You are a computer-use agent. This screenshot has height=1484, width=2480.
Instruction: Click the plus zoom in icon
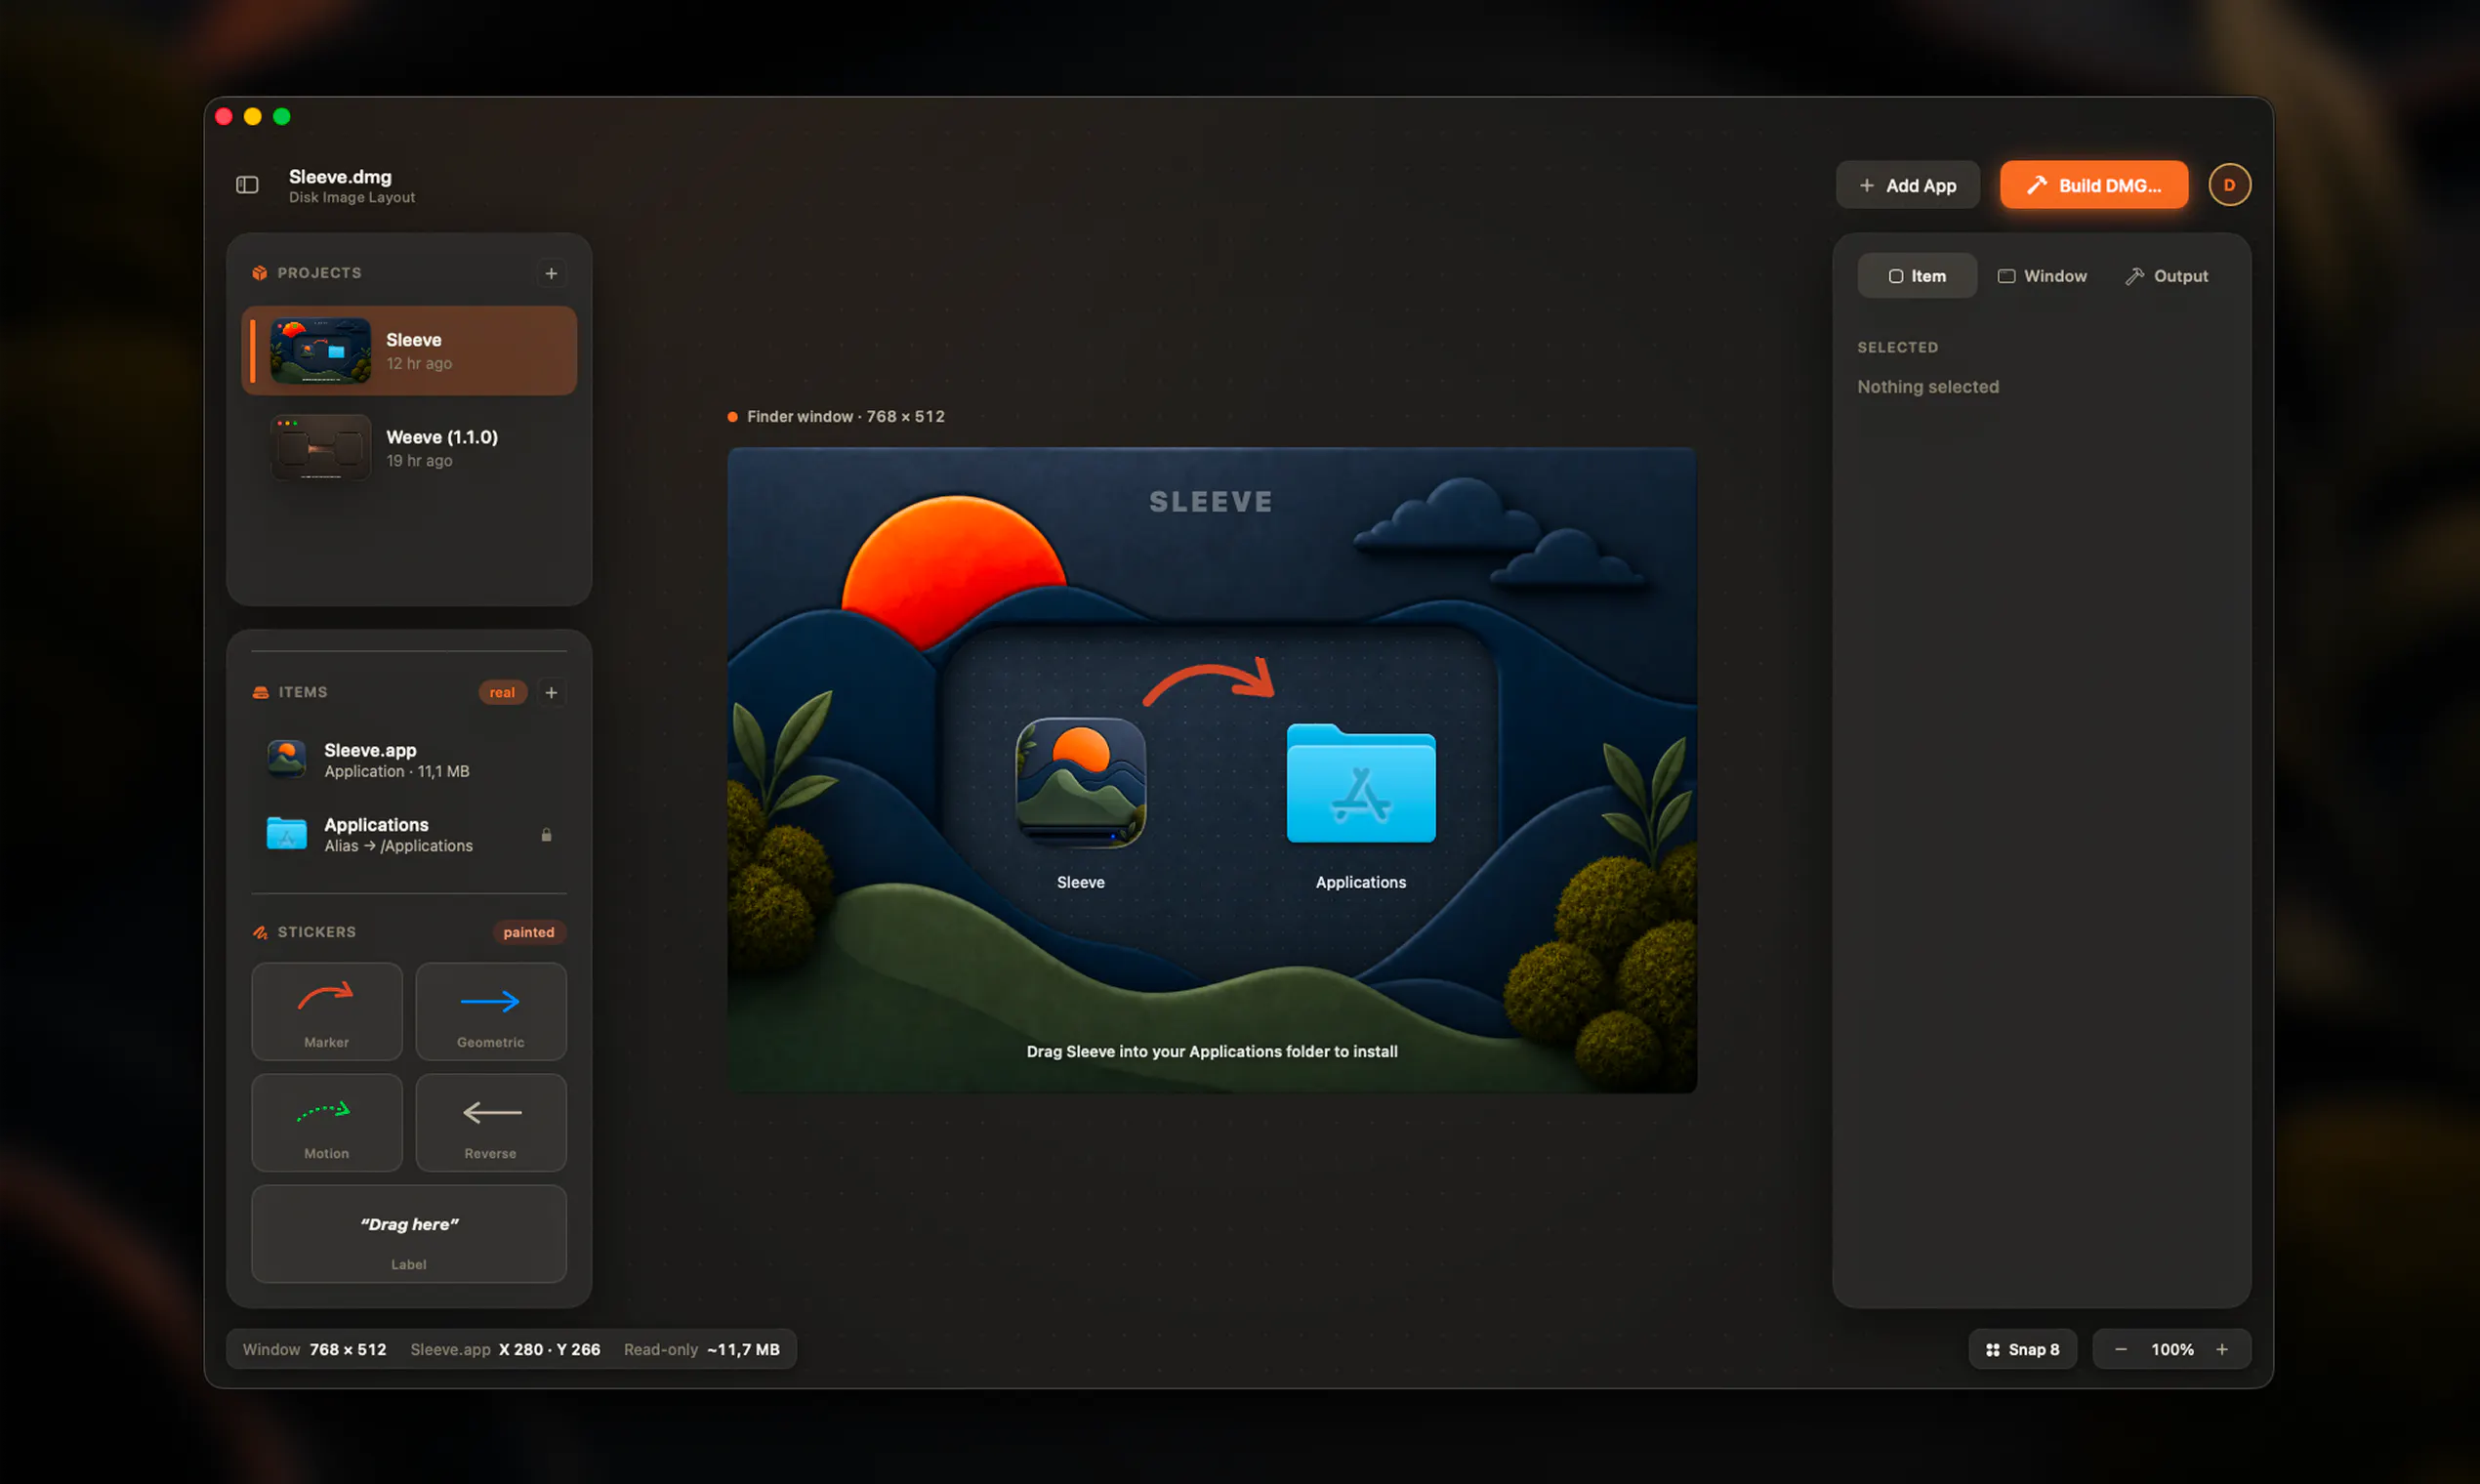pos(2222,1349)
